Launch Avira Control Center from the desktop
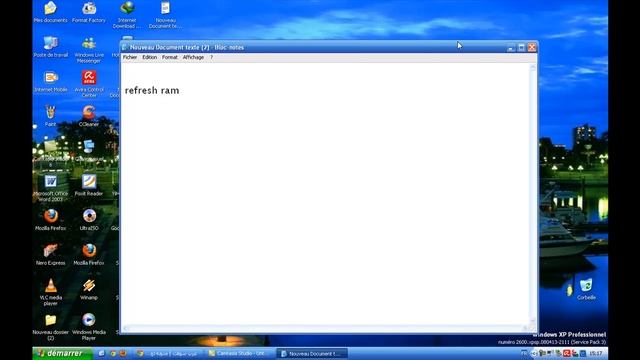 [89, 84]
